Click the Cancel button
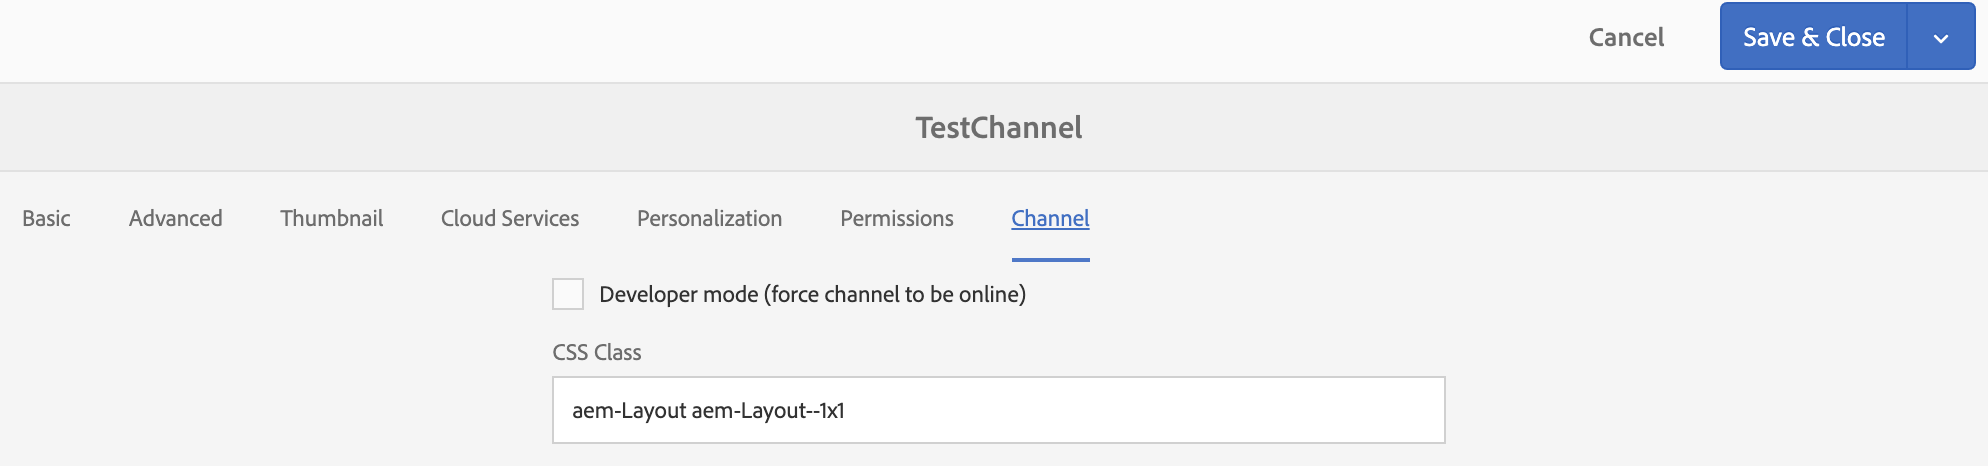The width and height of the screenshot is (1988, 466). coord(1626,38)
